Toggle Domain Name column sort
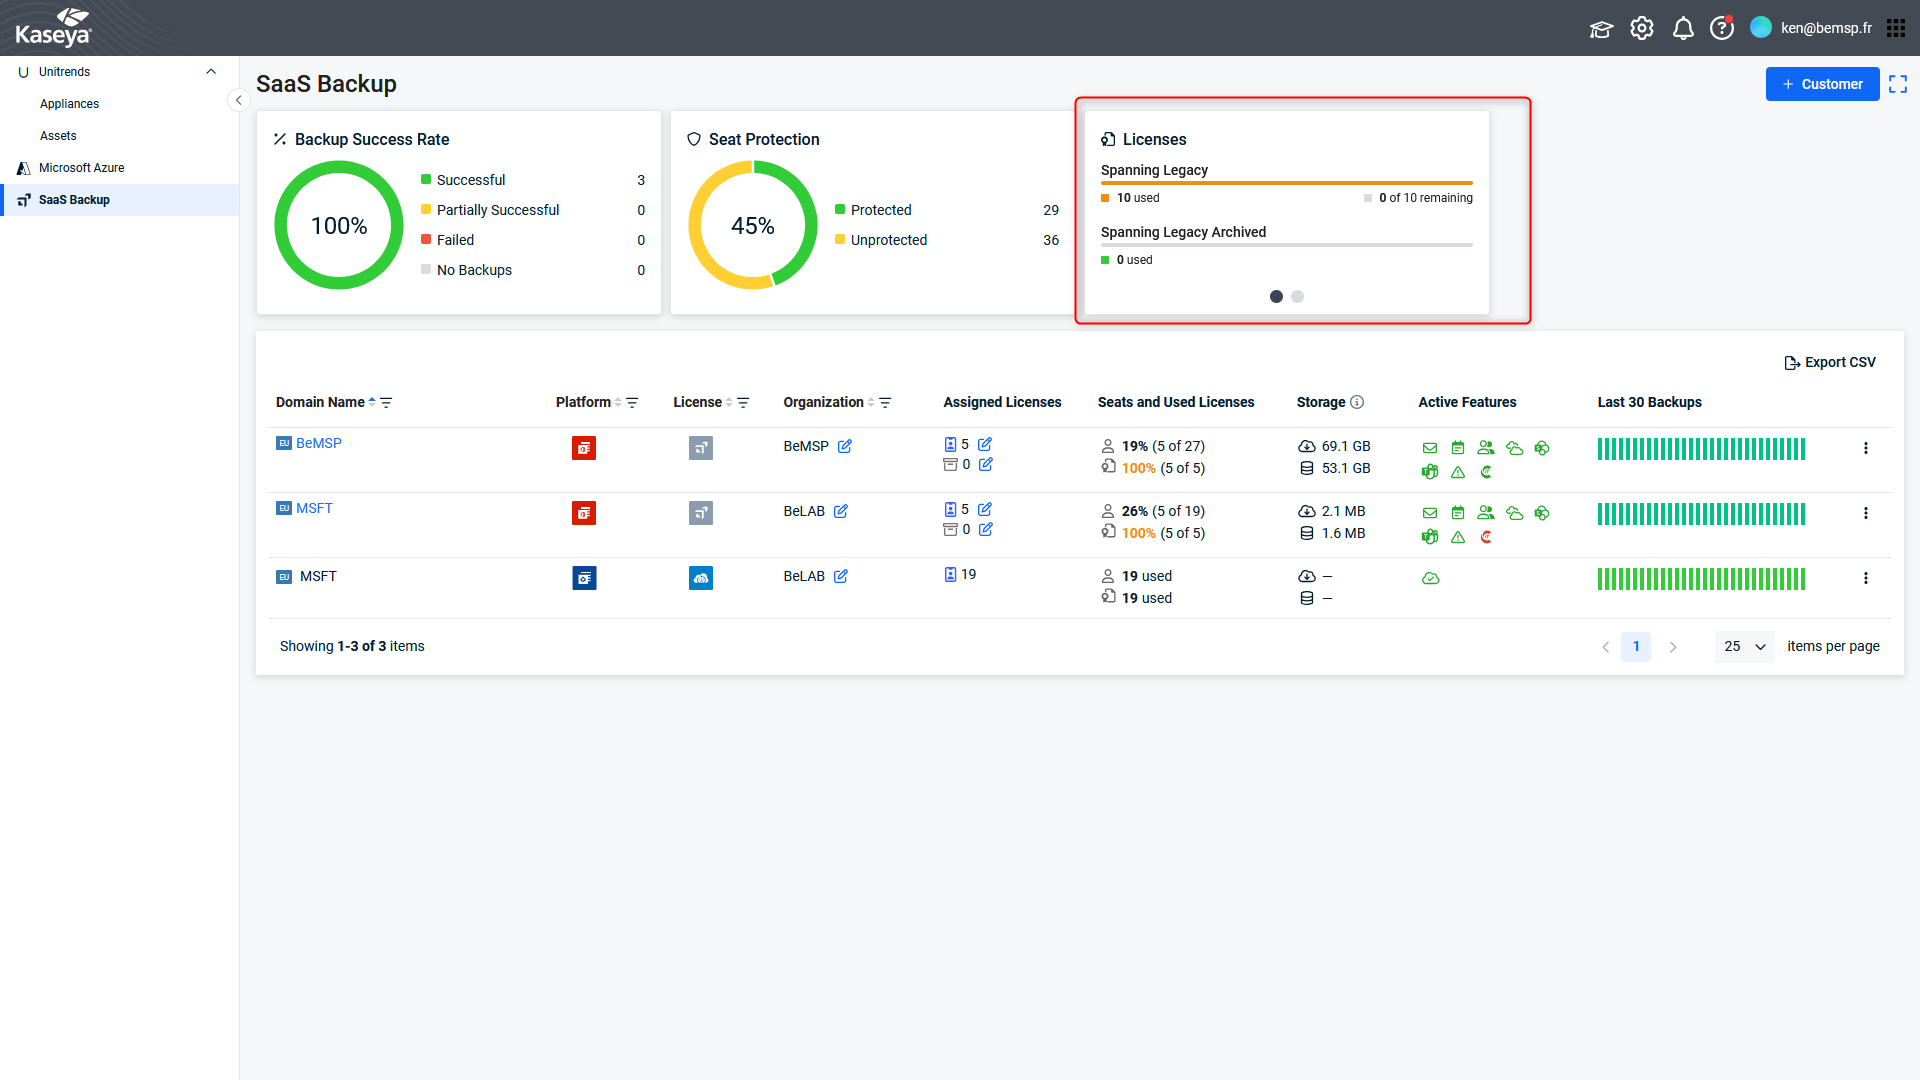Viewport: 1920px width, 1080px height. 372,402
